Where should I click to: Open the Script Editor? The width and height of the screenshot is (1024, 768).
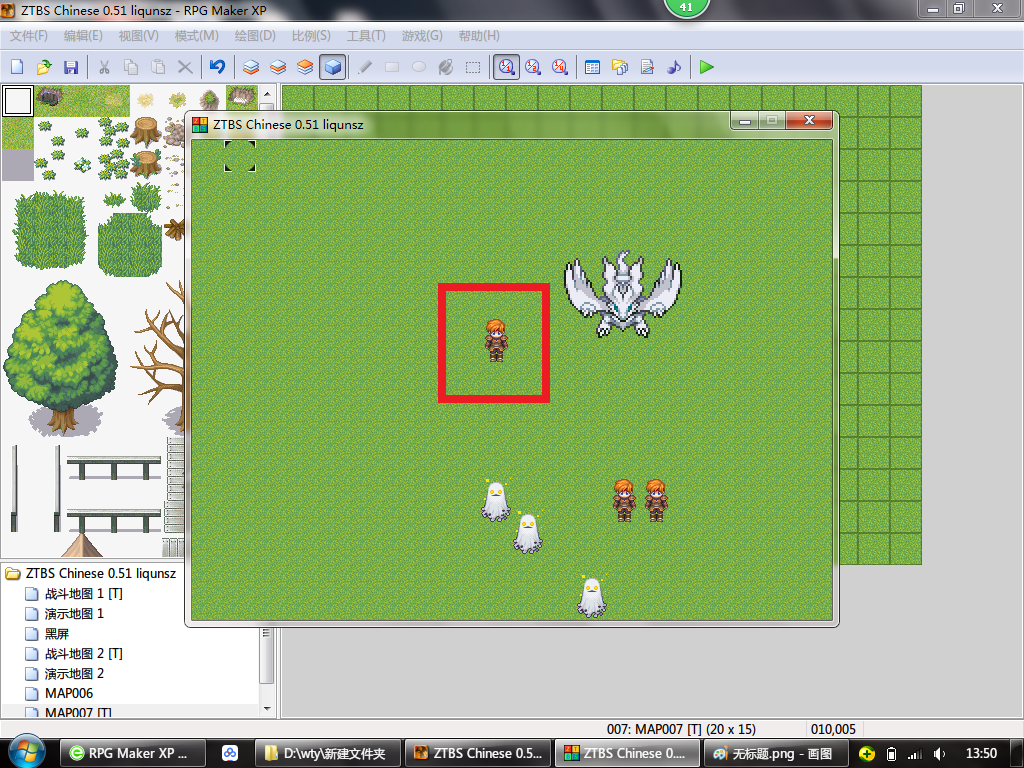point(647,67)
